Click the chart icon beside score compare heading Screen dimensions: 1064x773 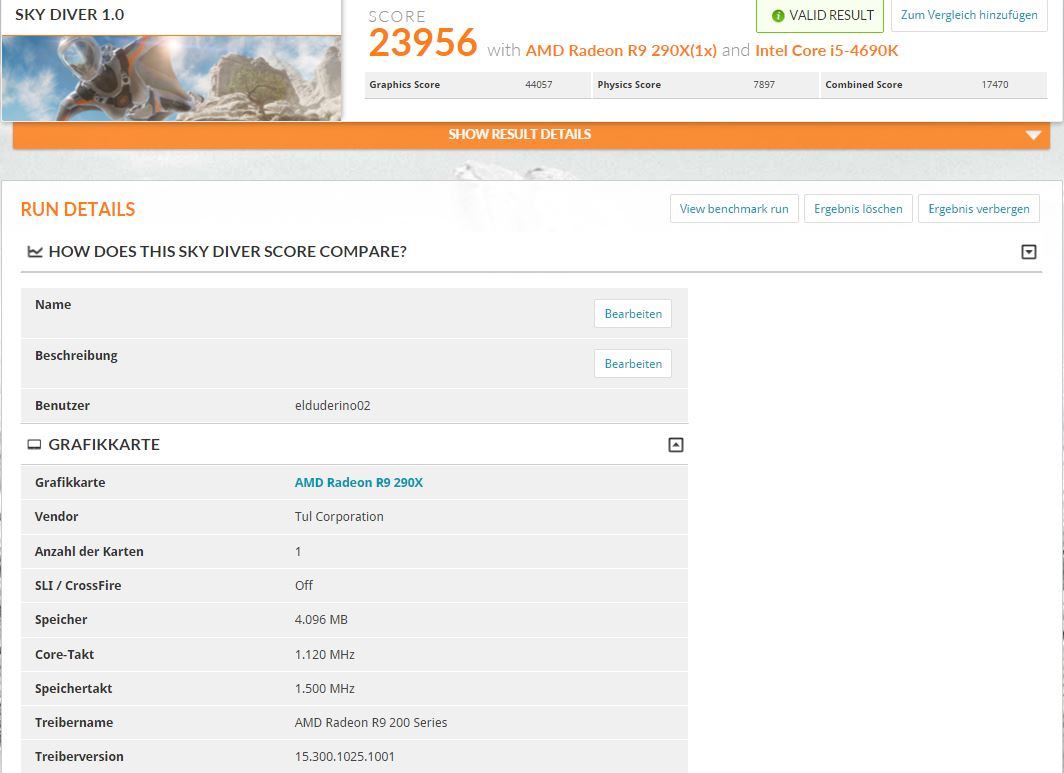coord(35,252)
